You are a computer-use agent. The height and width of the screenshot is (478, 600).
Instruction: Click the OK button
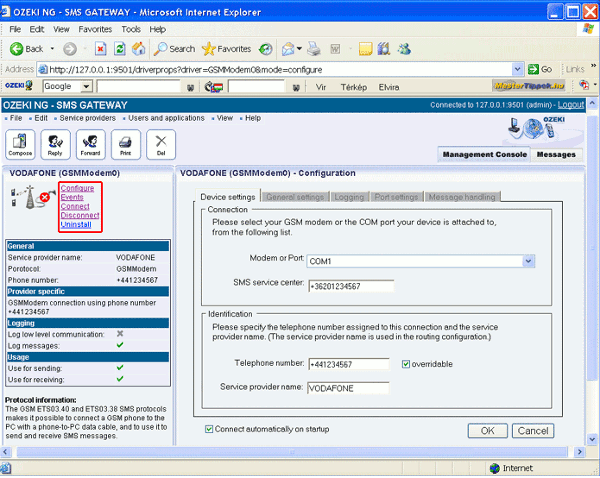488,431
